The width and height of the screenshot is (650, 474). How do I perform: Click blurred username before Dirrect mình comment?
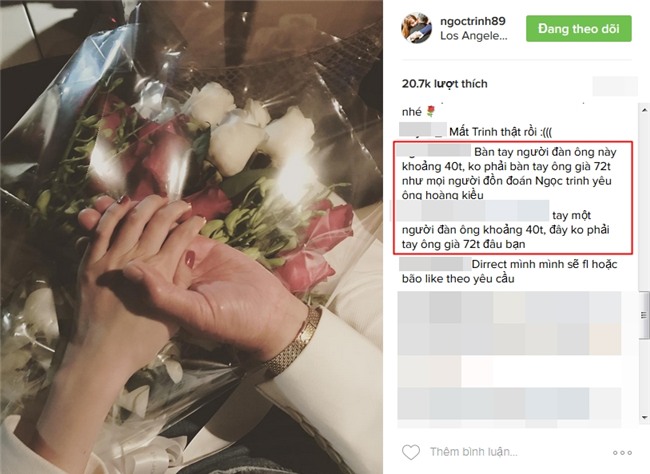point(434,264)
